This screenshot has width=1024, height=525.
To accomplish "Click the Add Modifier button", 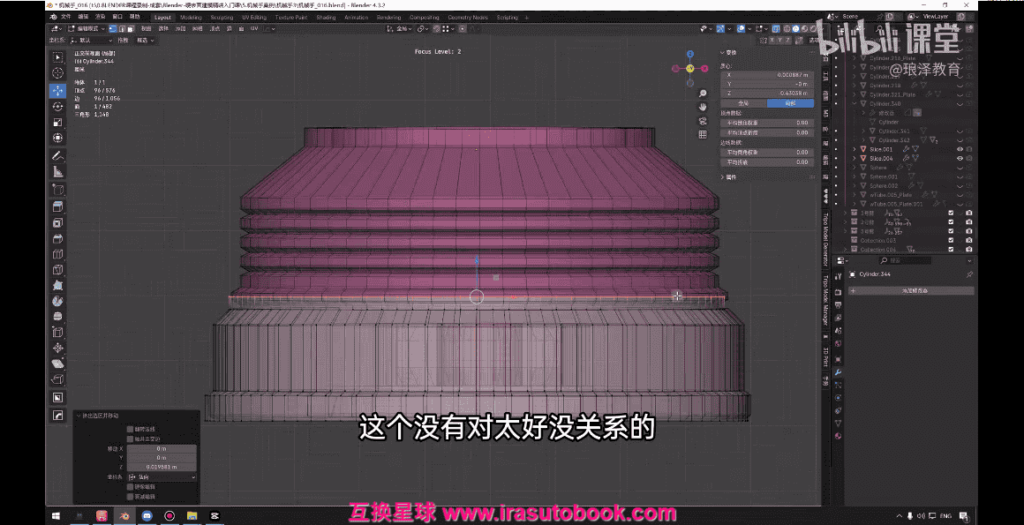I will tap(910, 290).
